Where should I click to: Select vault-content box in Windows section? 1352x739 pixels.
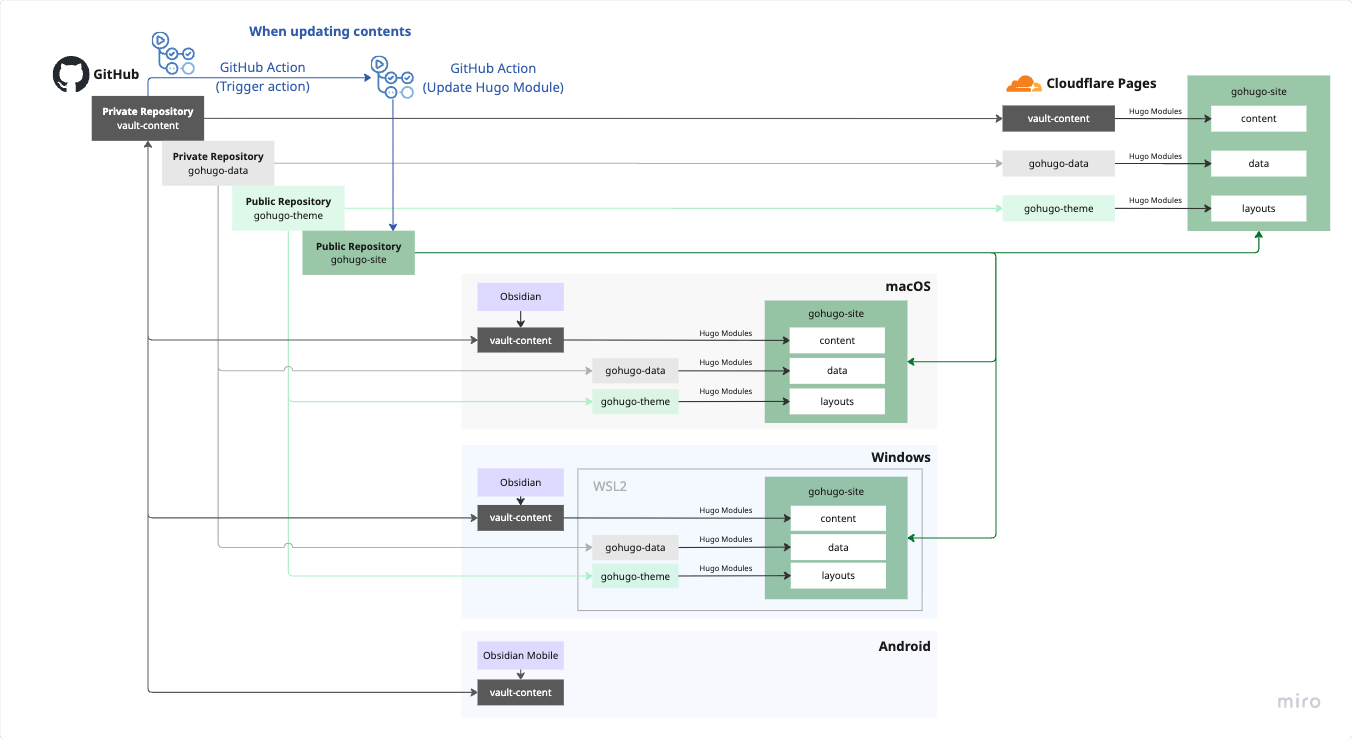pos(520,517)
